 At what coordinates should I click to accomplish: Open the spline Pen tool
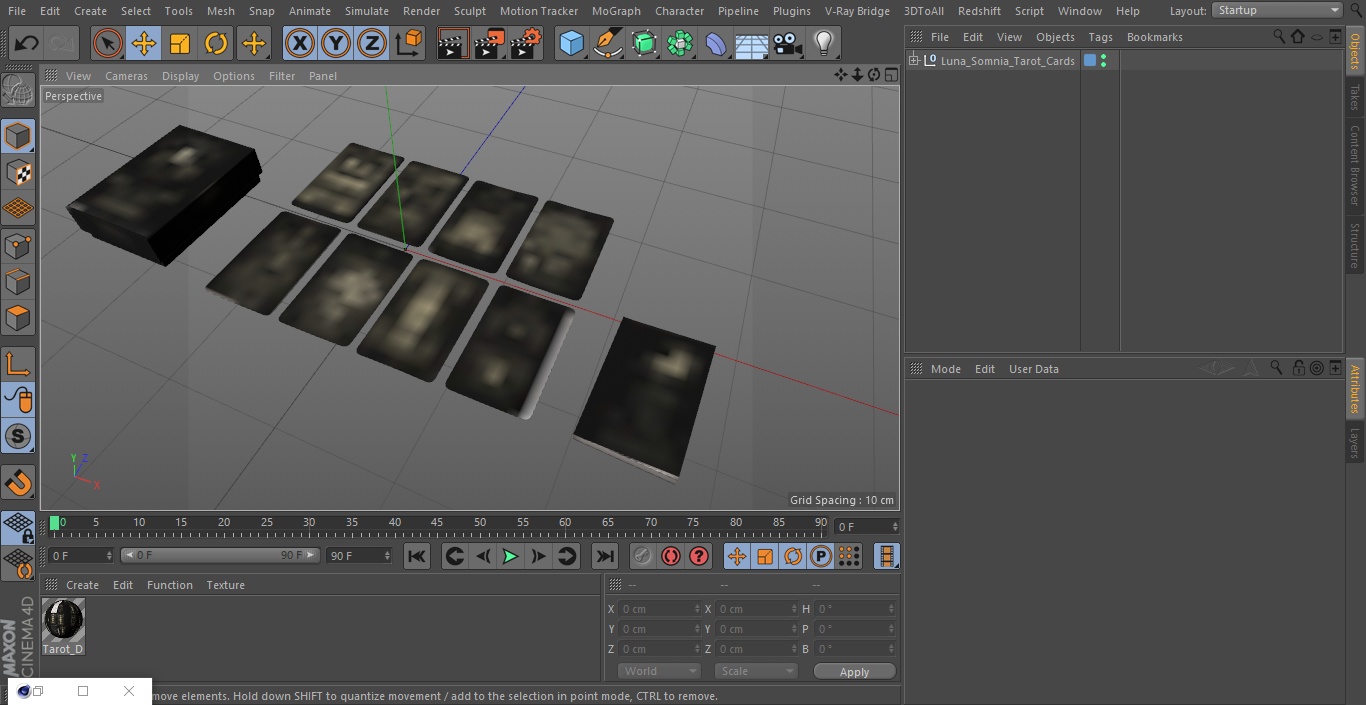coord(607,43)
